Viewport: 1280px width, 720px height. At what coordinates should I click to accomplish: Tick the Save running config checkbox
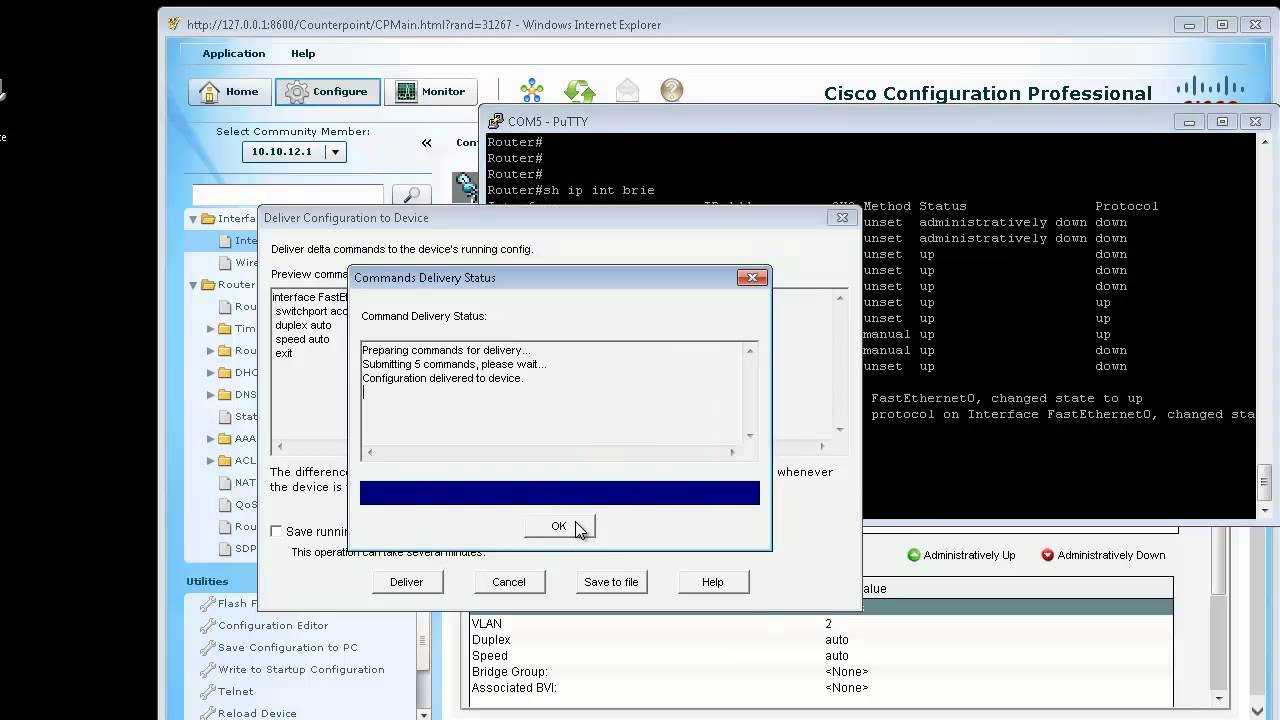click(x=277, y=532)
